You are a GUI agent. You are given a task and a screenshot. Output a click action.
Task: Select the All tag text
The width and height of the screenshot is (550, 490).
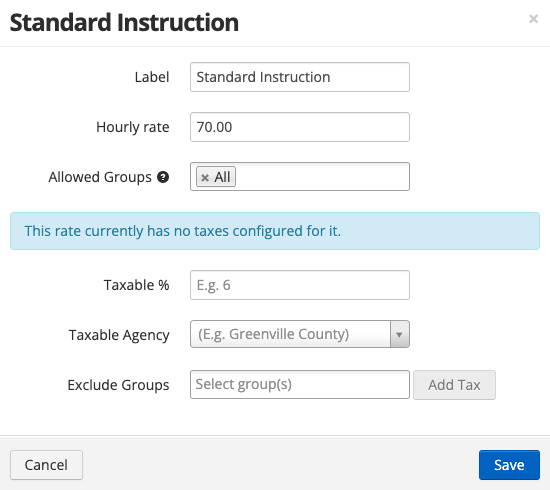222,177
